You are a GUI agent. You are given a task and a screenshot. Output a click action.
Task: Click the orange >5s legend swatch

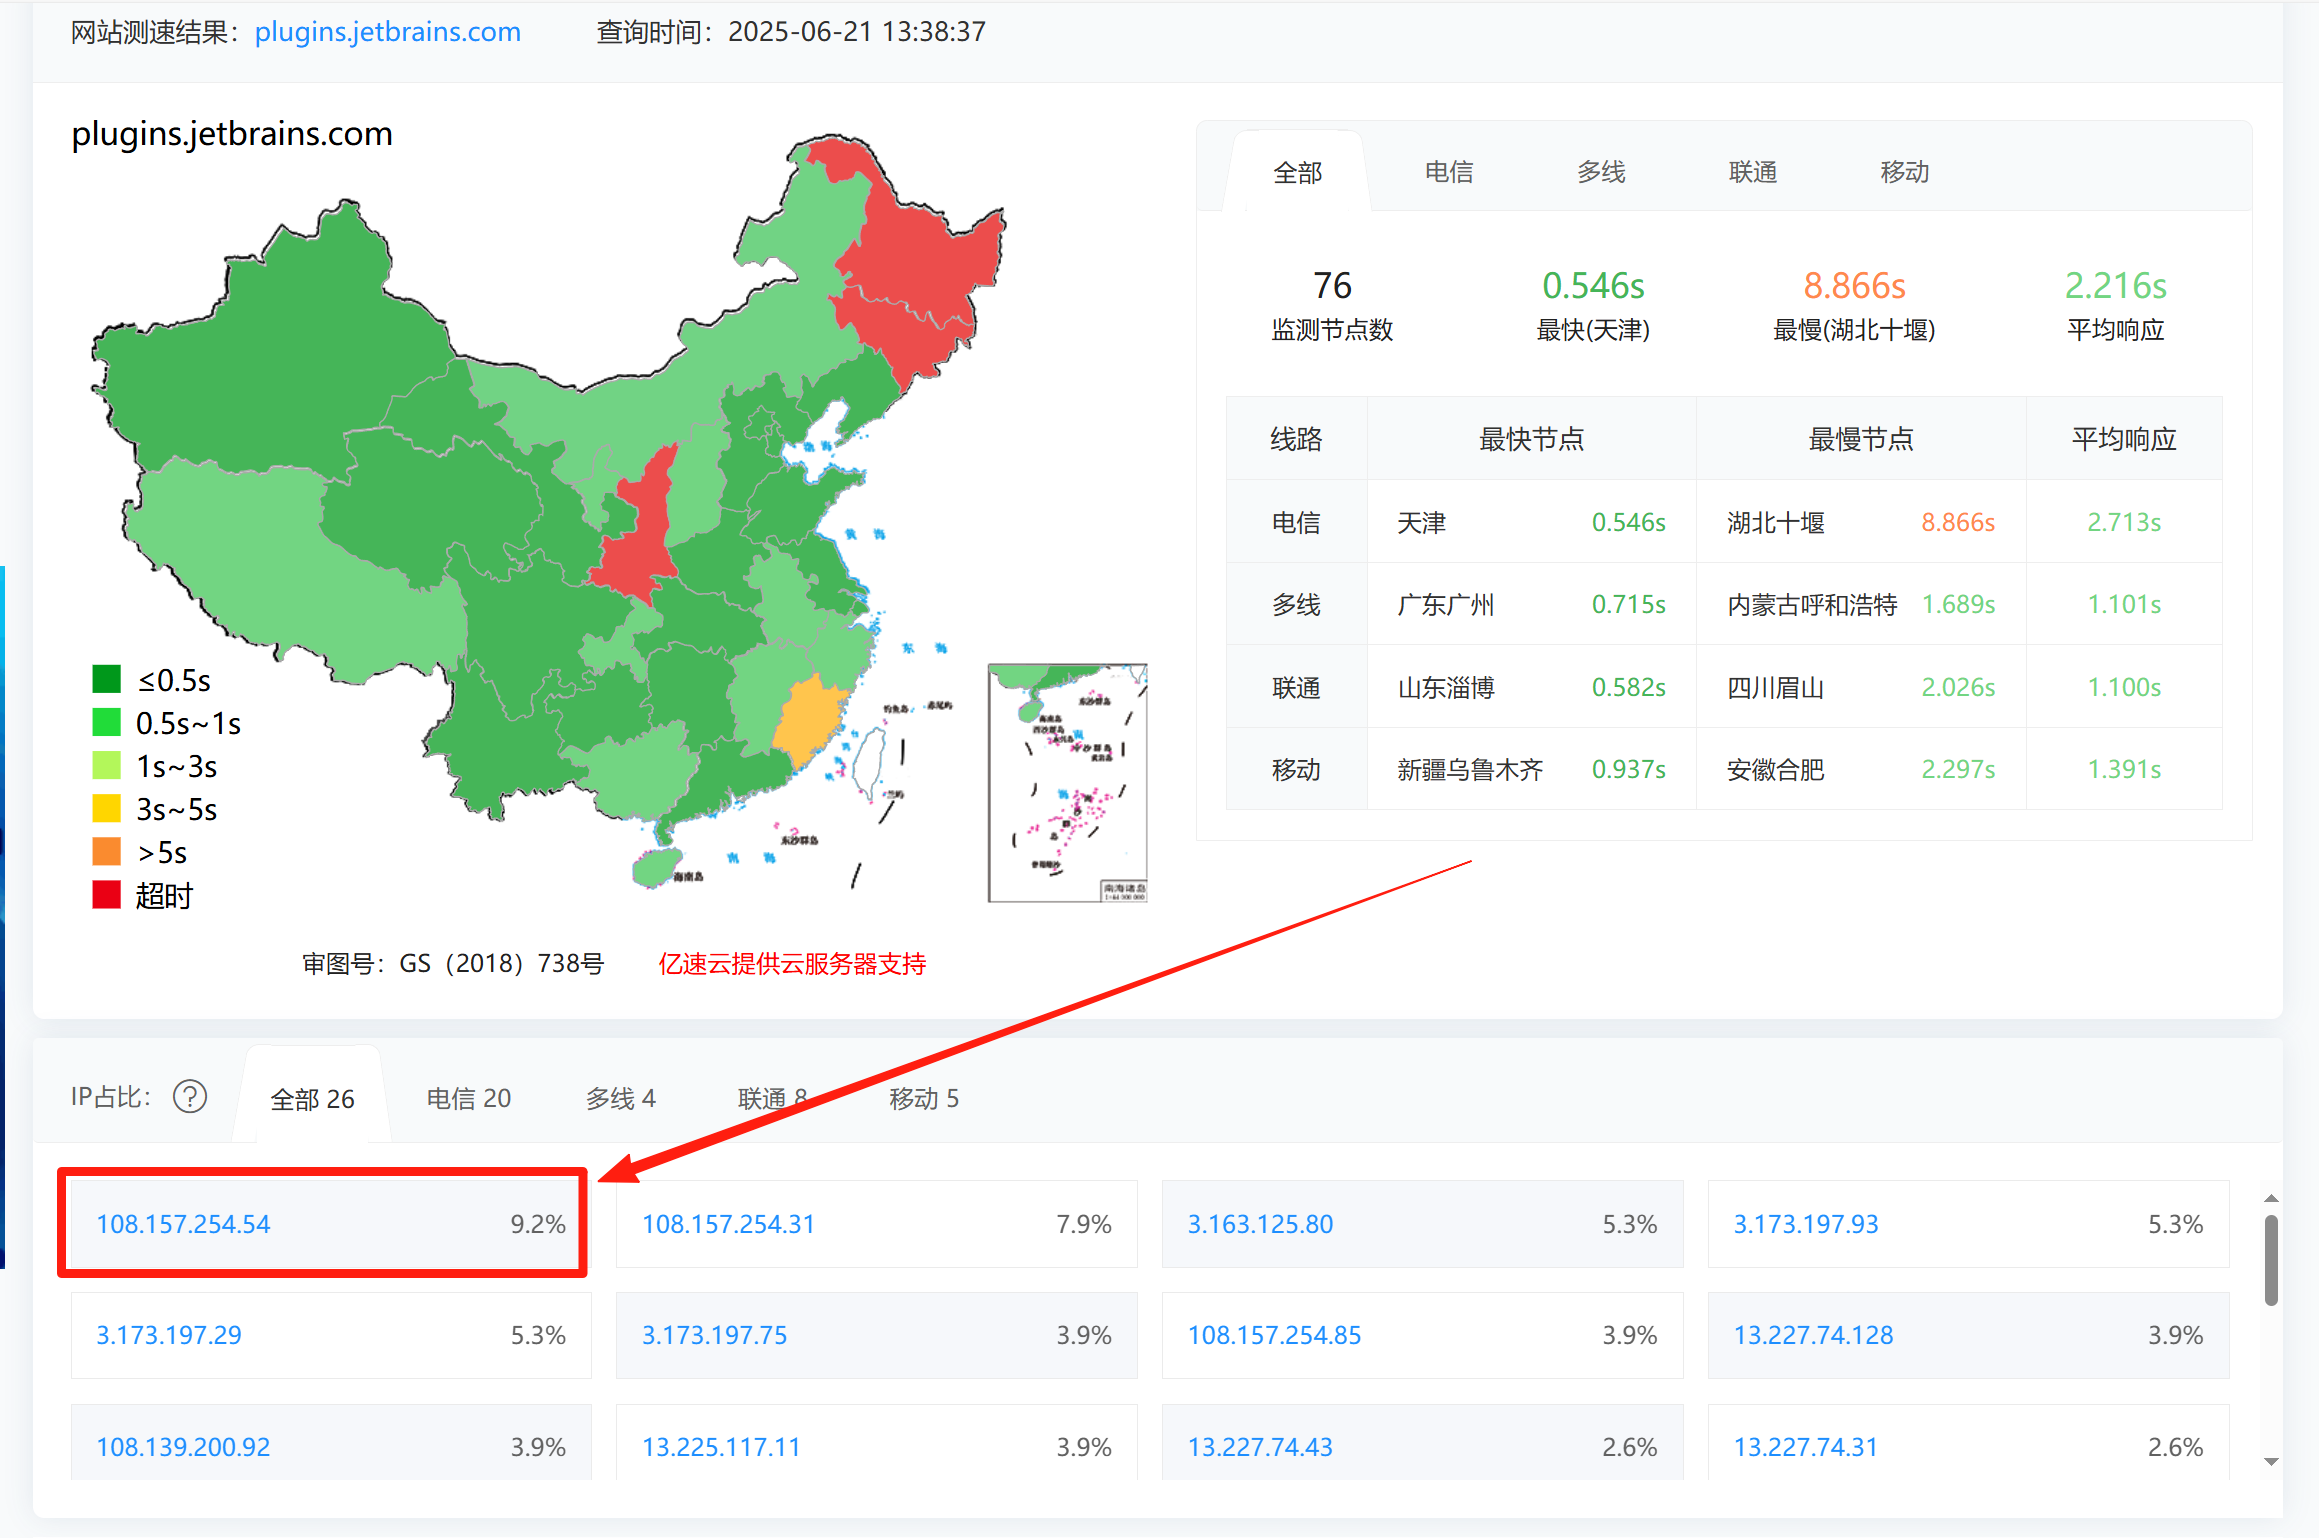coord(107,852)
